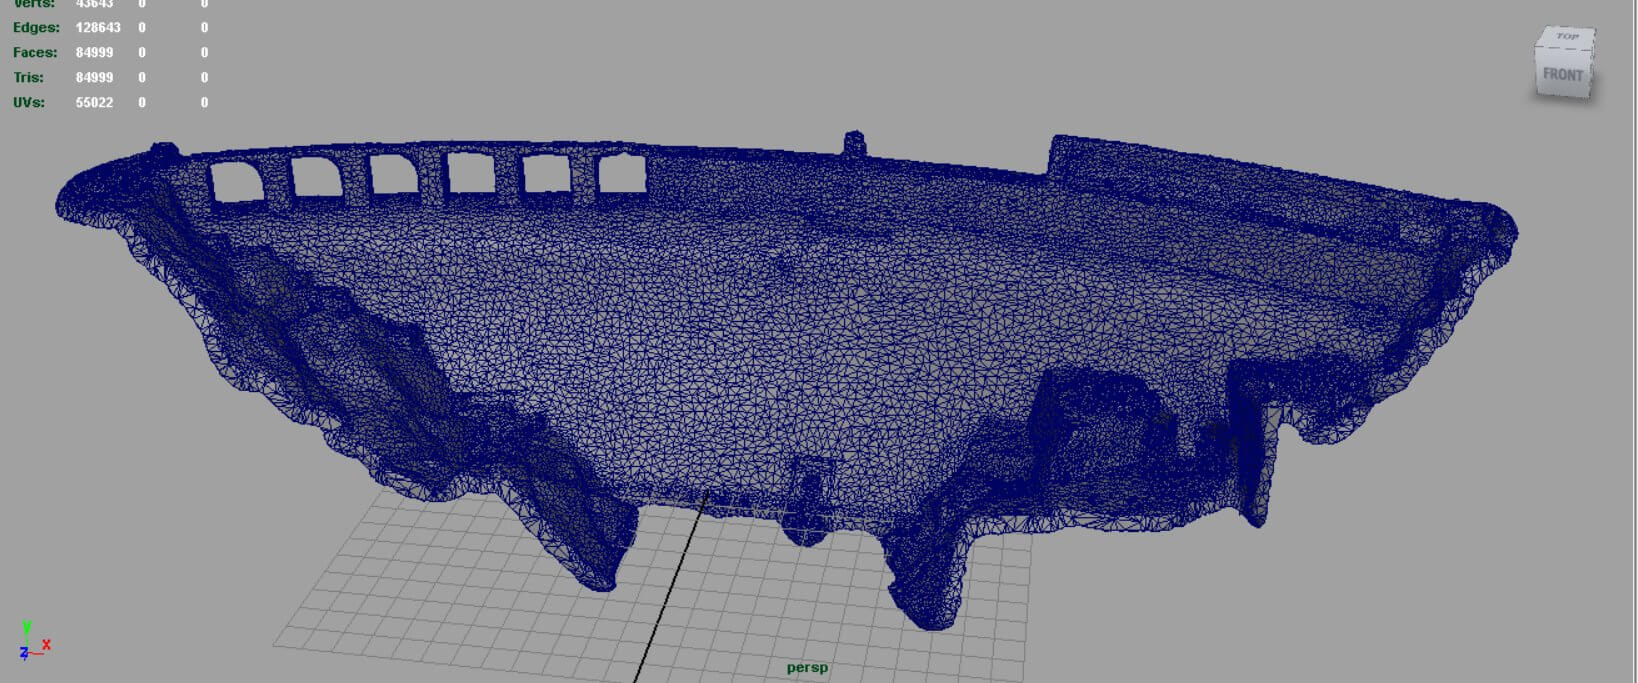The width and height of the screenshot is (1638, 683).
Task: Click the red X axis on orientation gizmo
Action: [x=46, y=645]
